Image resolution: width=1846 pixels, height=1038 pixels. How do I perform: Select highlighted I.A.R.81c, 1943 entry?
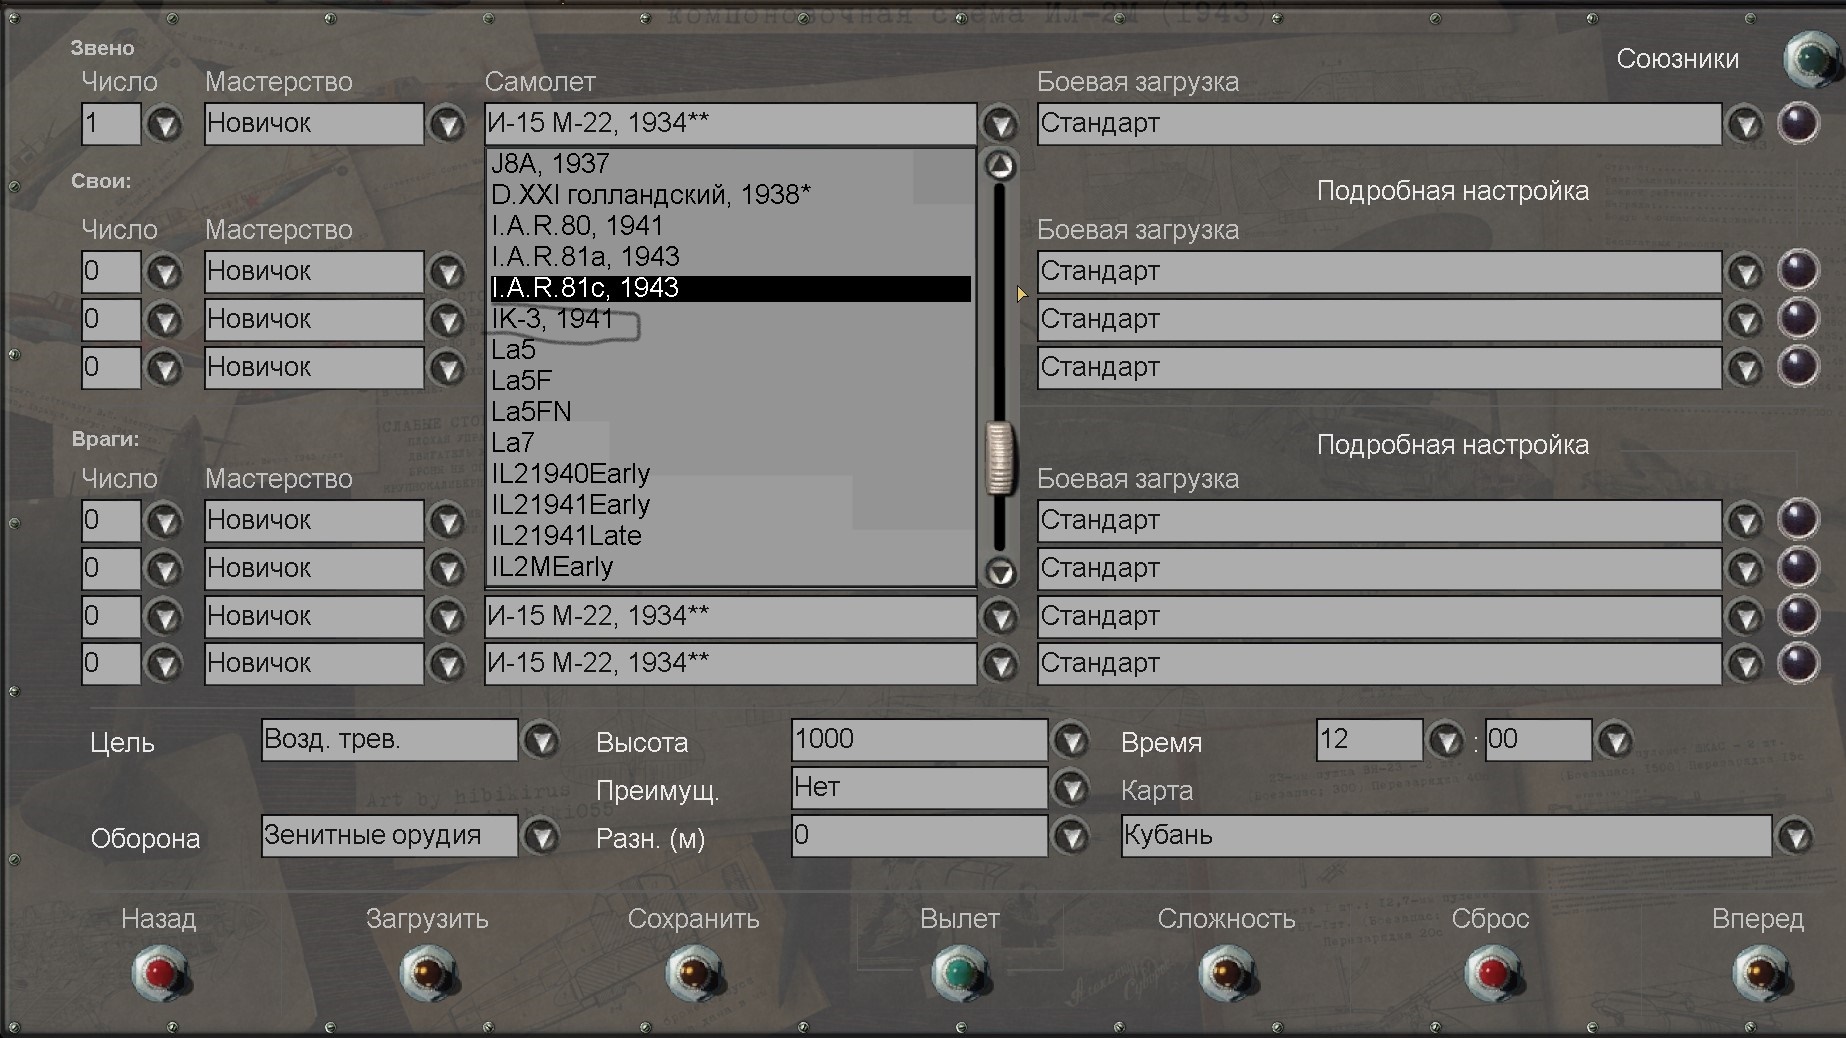pyautogui.click(x=731, y=288)
